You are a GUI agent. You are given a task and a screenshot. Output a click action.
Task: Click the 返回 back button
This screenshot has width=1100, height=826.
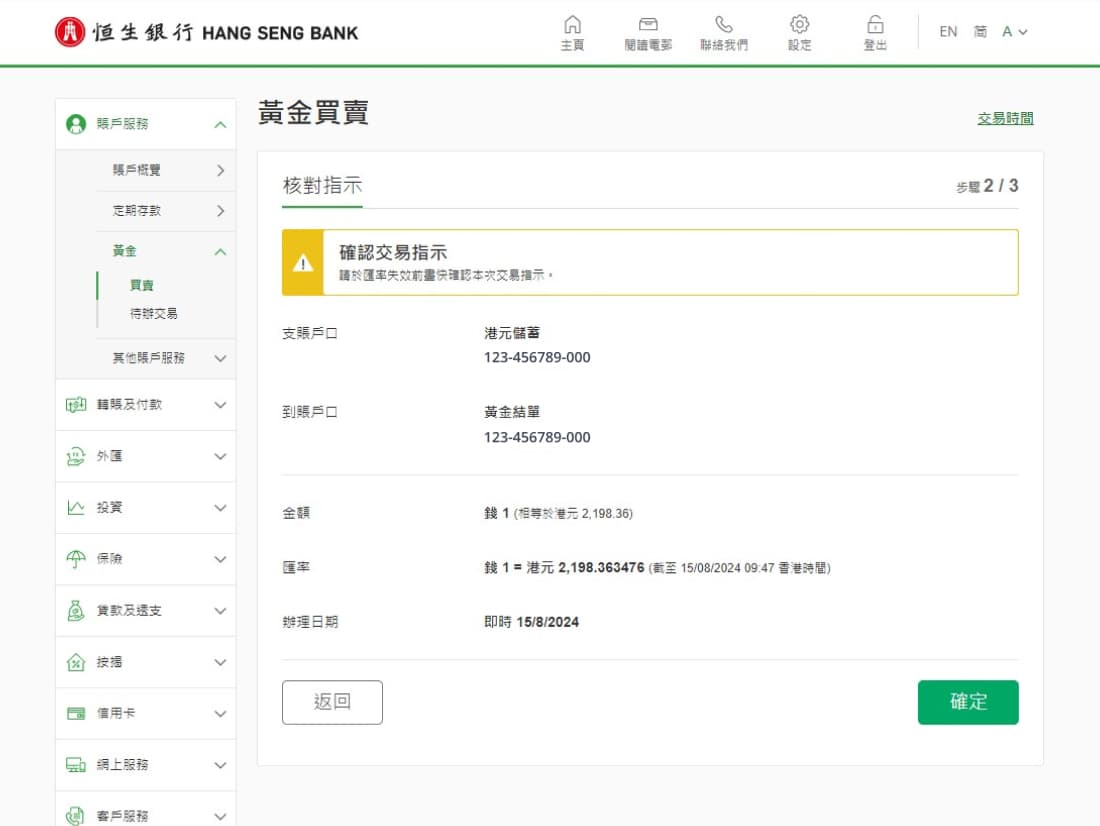(333, 702)
